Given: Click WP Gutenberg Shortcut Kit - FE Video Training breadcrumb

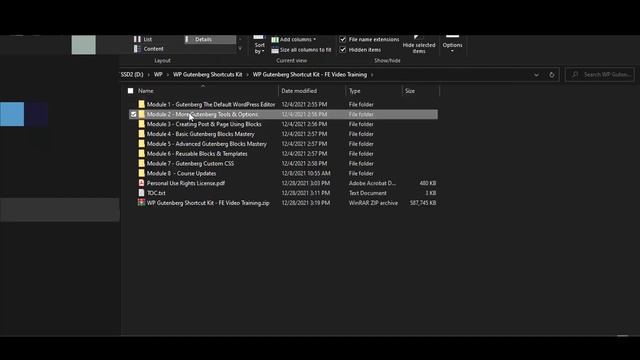Looking at the screenshot, I should tap(310, 75).
